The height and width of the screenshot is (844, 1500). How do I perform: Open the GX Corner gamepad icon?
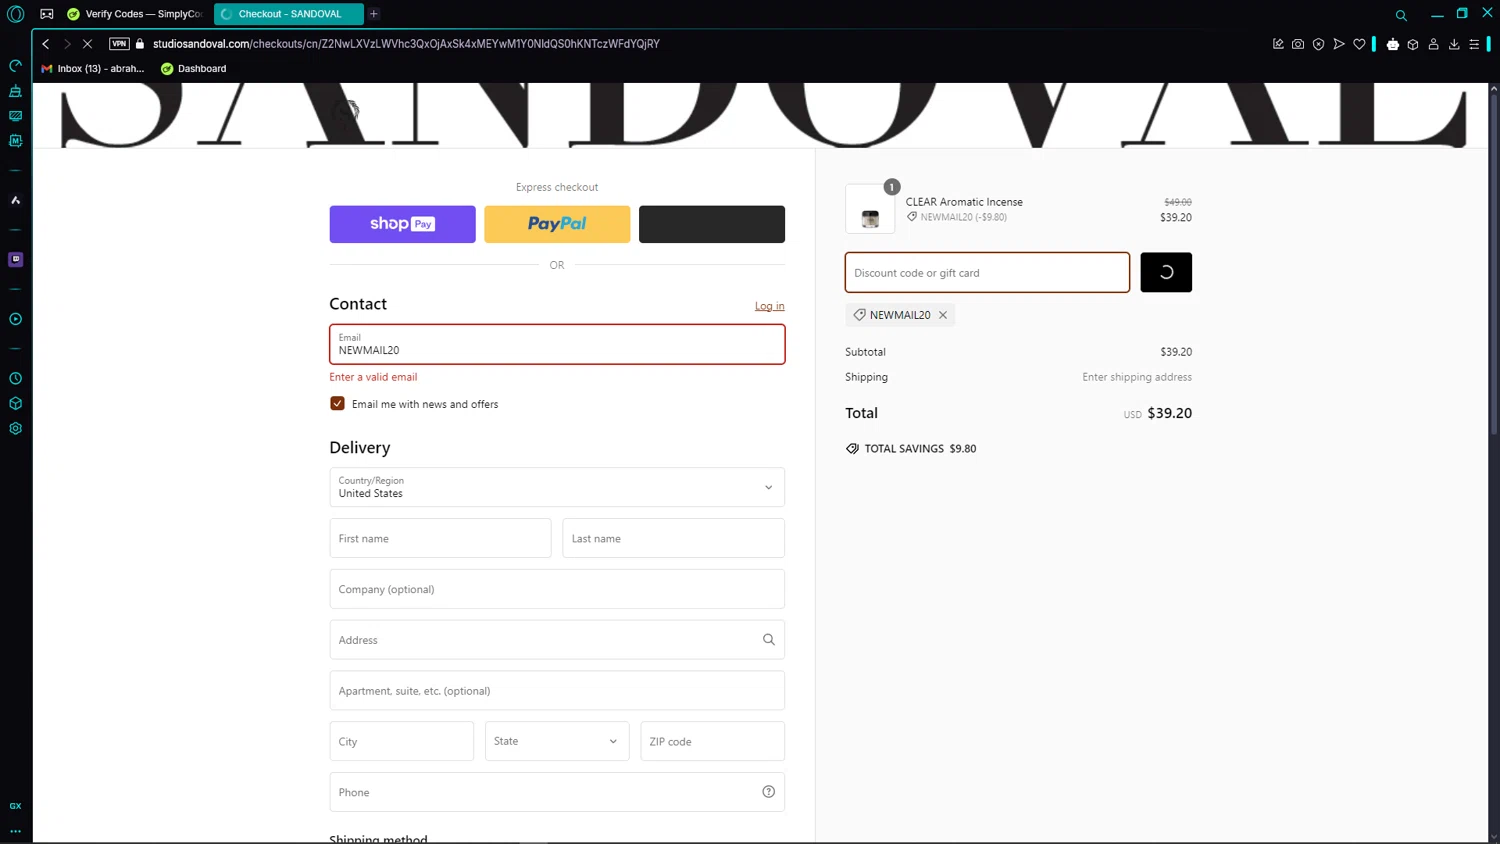pyautogui.click(x=47, y=14)
